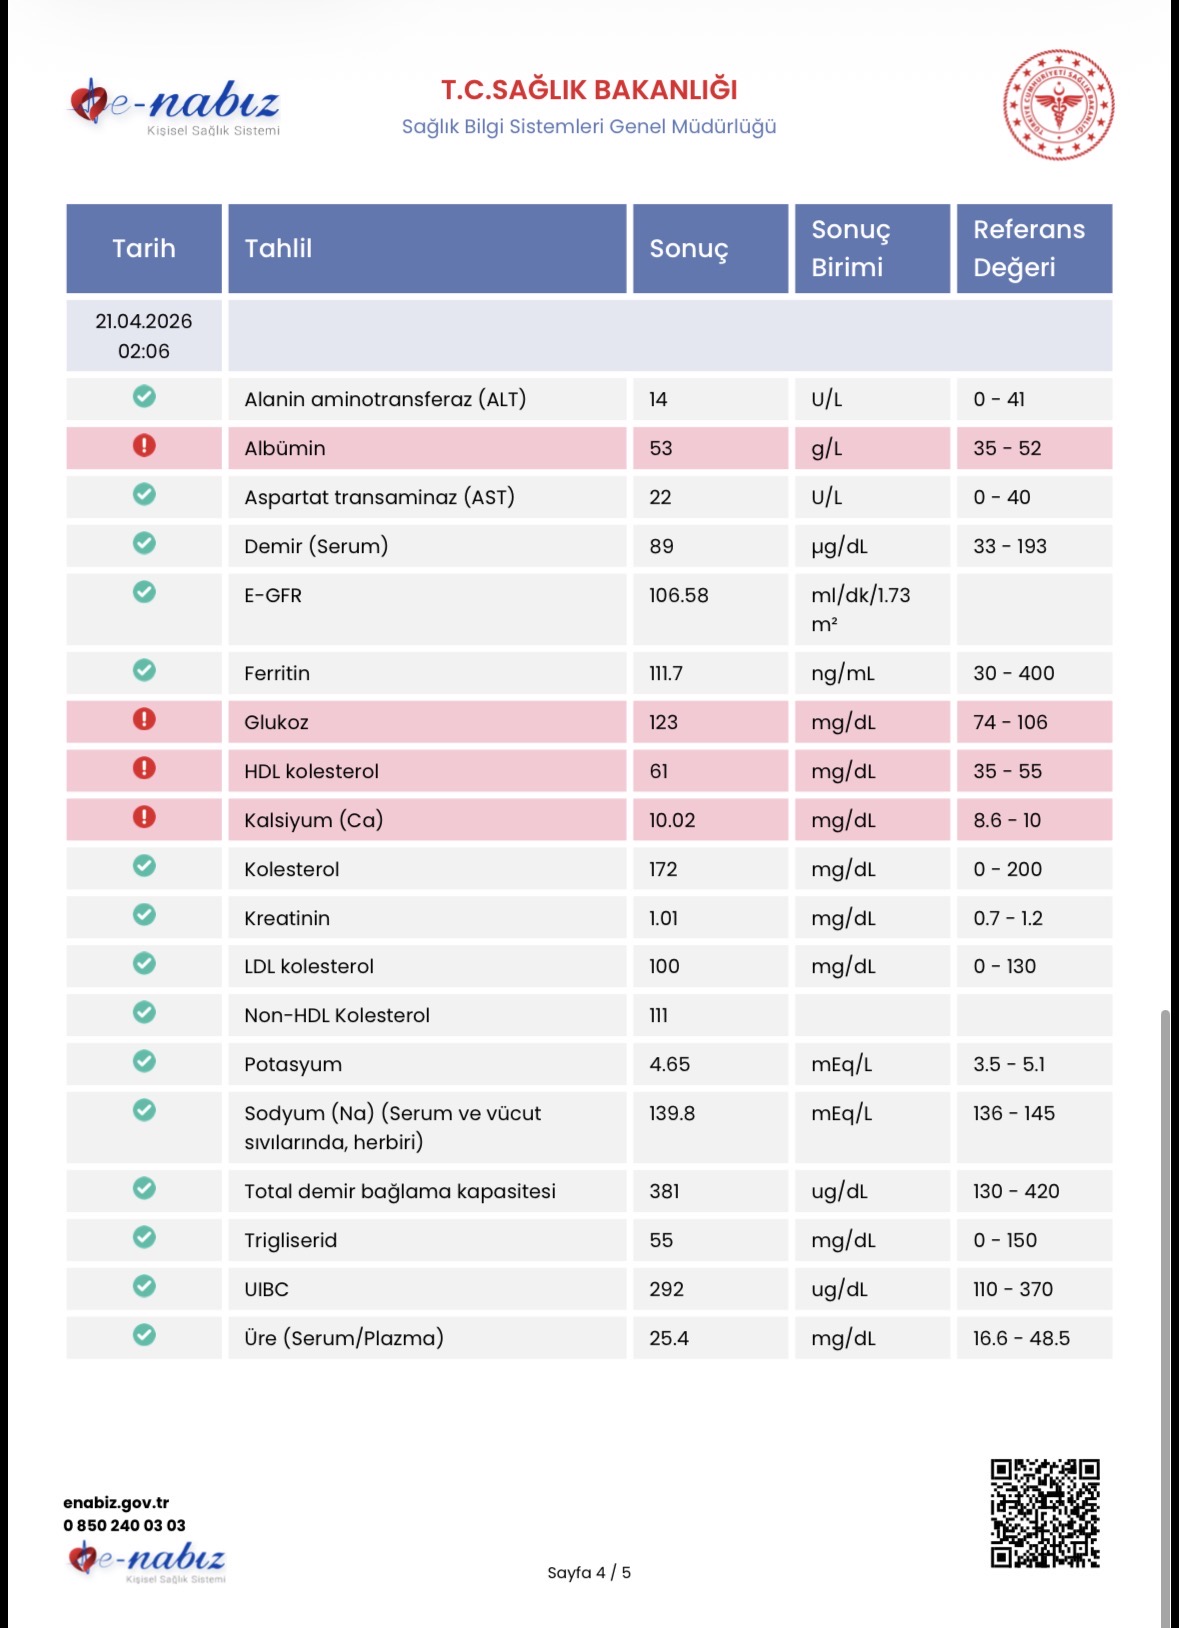The image size is (1179, 1628).
Task: Click the Sayfa 4 / 5 page indicator
Action: (x=589, y=1572)
